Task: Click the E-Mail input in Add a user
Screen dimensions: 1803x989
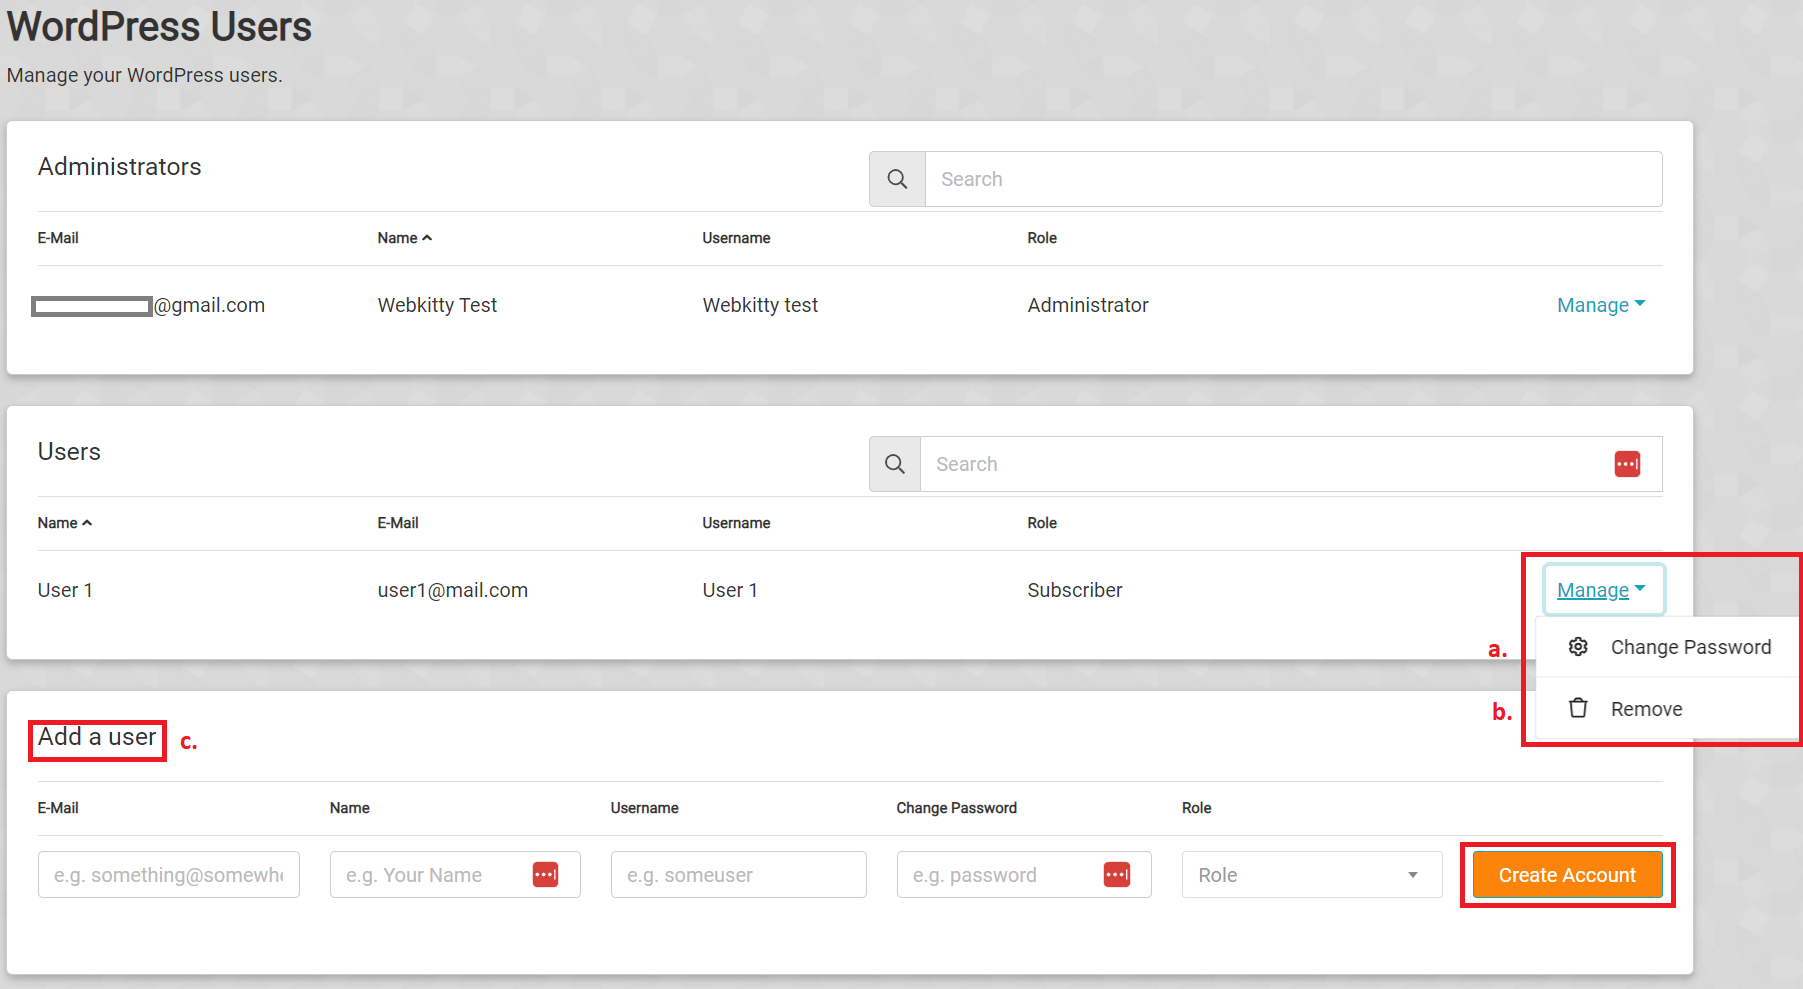Action: (169, 875)
